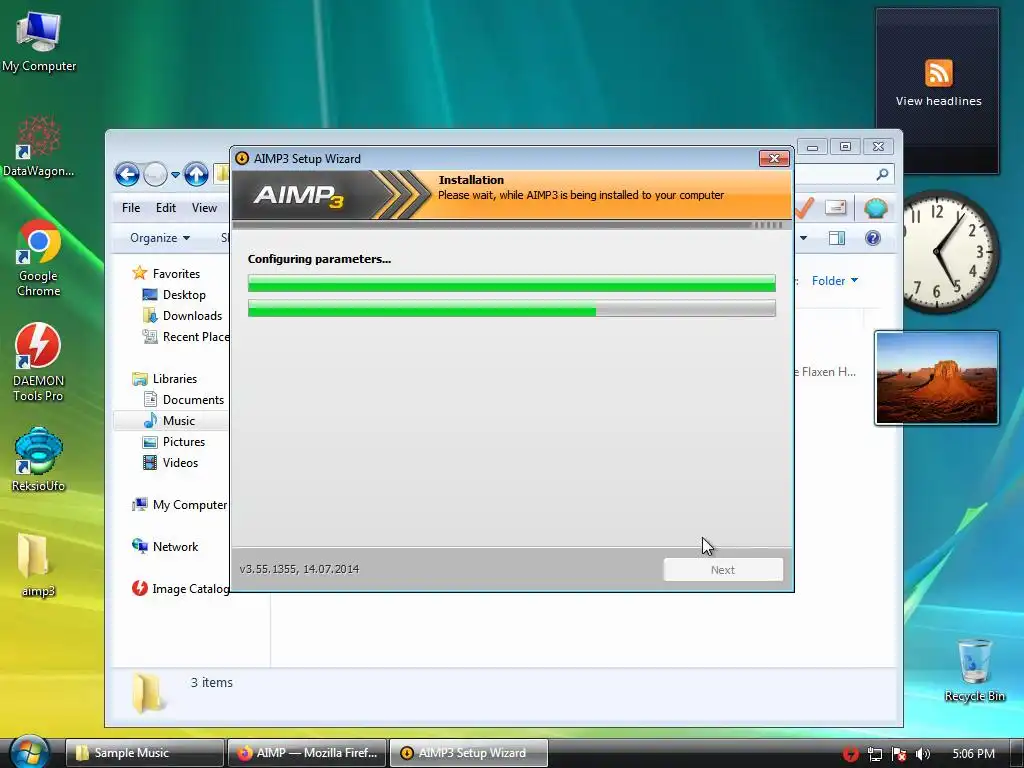Switch to AIMP3 Setup Wizard taskbar button
The image size is (1024, 768).
click(x=468, y=753)
